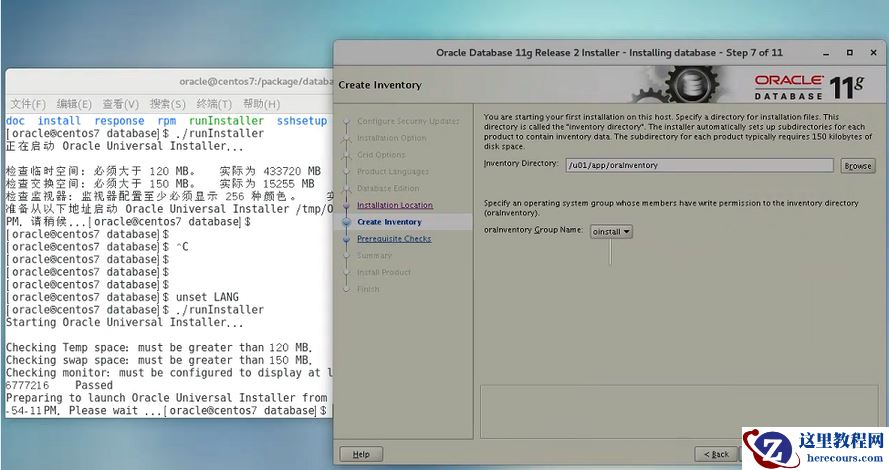Screen dimensions: 889x470
Task: Open the 编辑(E) menu in terminal
Action: coord(74,104)
